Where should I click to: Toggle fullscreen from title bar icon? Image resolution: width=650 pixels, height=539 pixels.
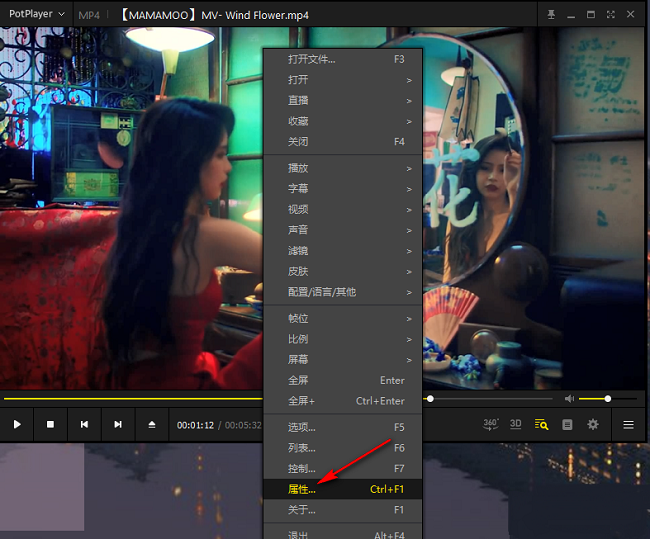click(x=611, y=15)
